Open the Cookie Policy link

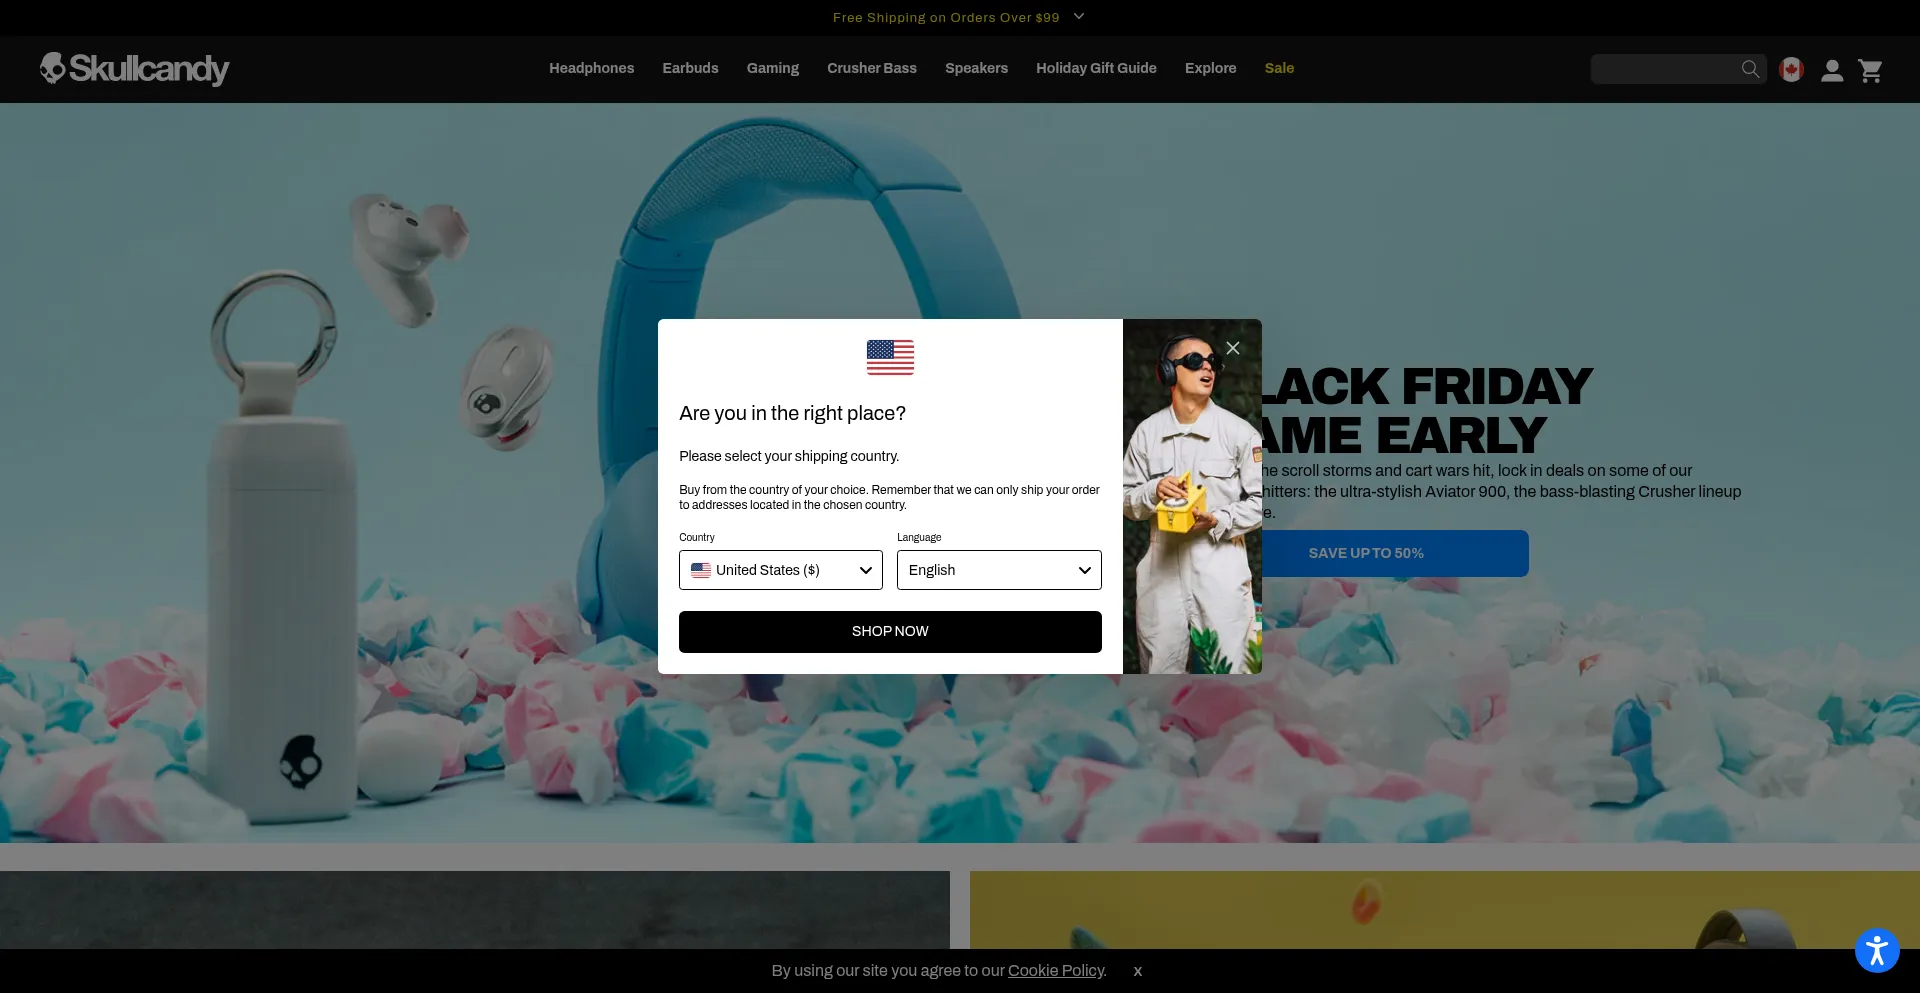pos(1056,971)
